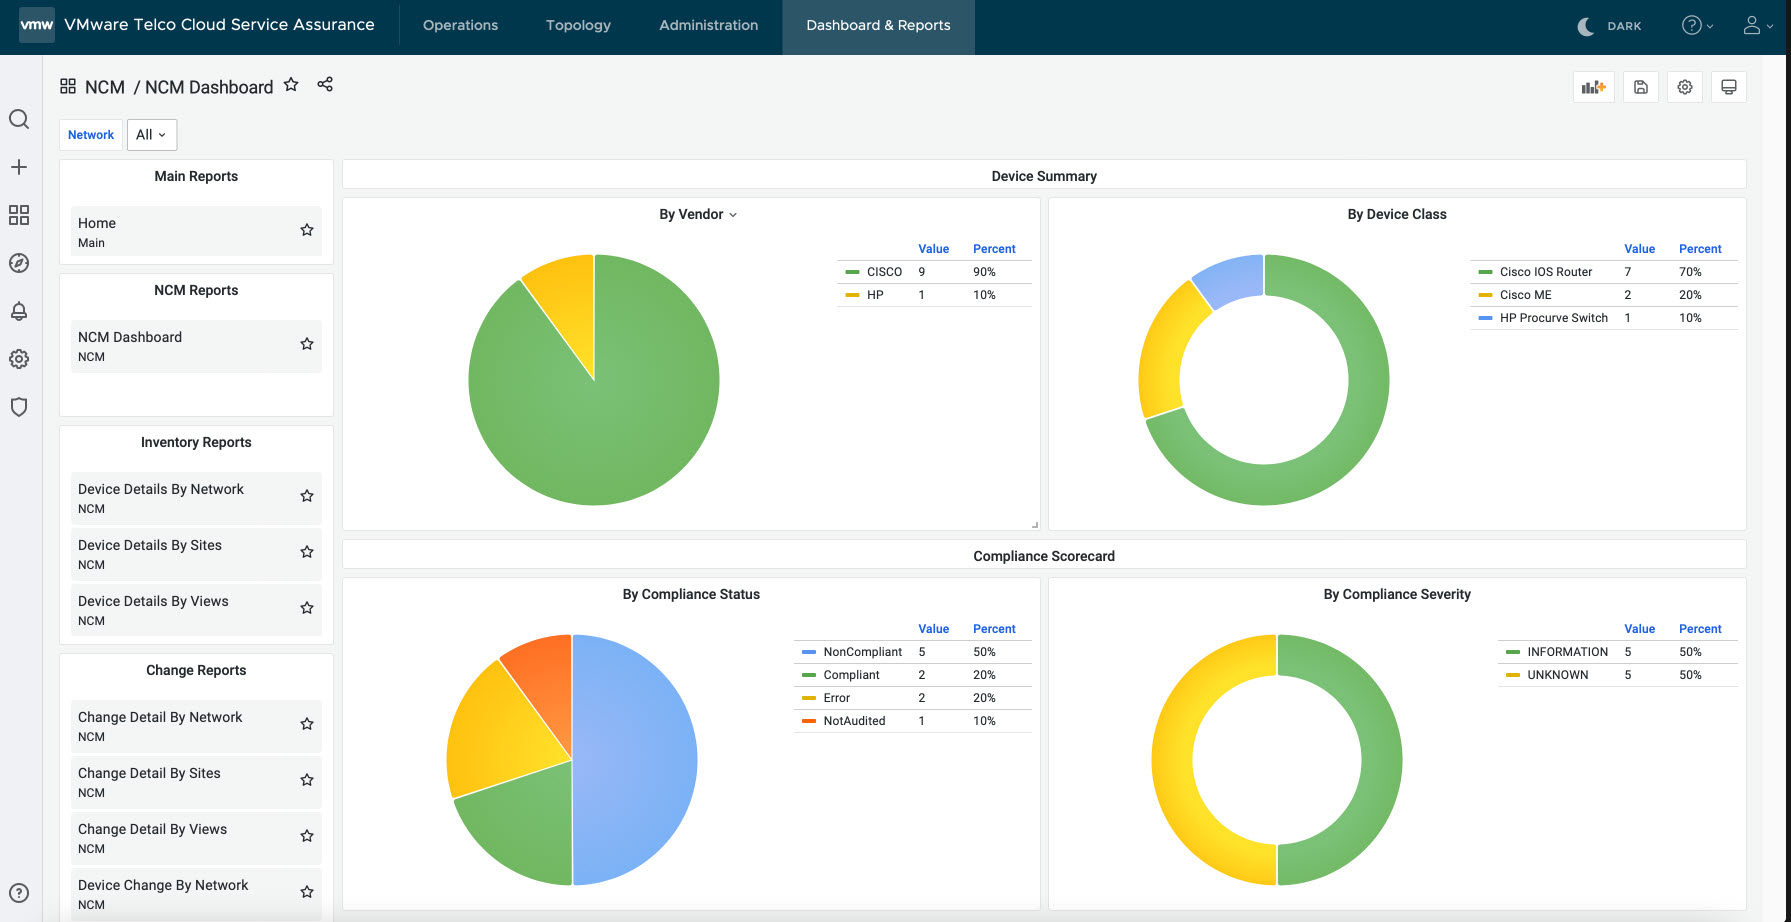This screenshot has height=922, width=1791.
Task: Switch to DARK mode toggle
Action: click(x=1609, y=26)
